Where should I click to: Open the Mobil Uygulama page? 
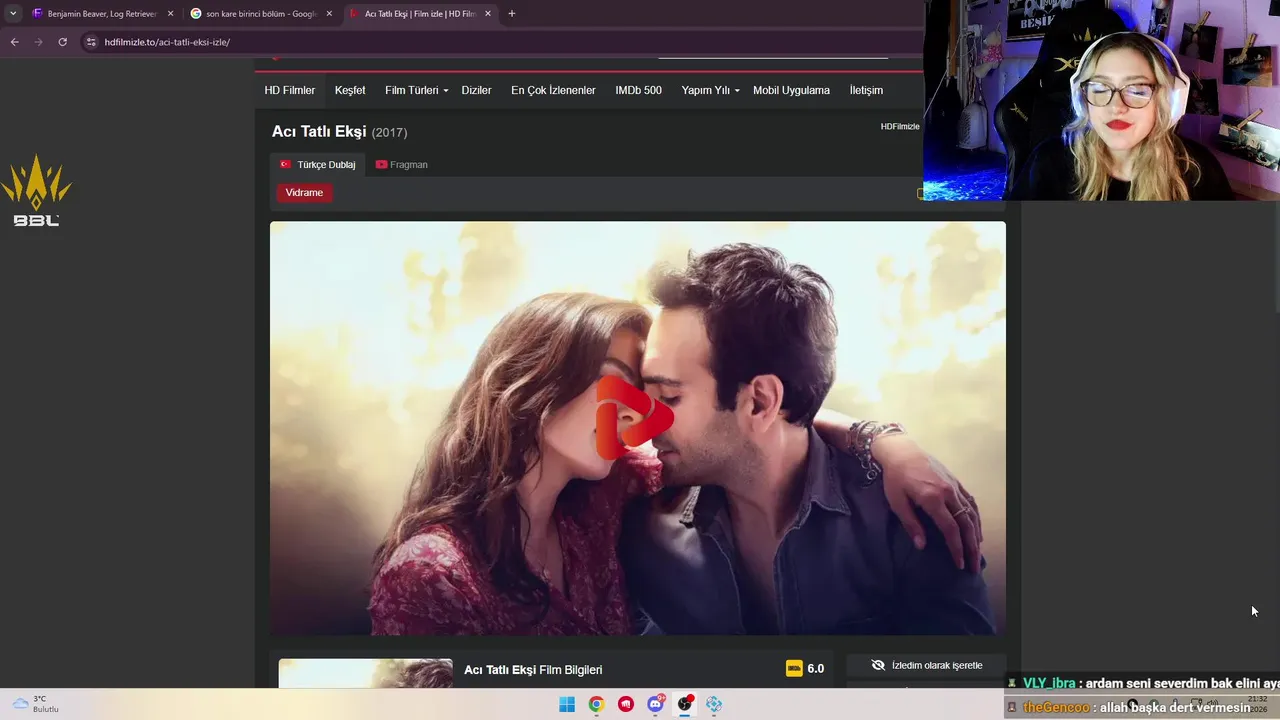click(791, 90)
